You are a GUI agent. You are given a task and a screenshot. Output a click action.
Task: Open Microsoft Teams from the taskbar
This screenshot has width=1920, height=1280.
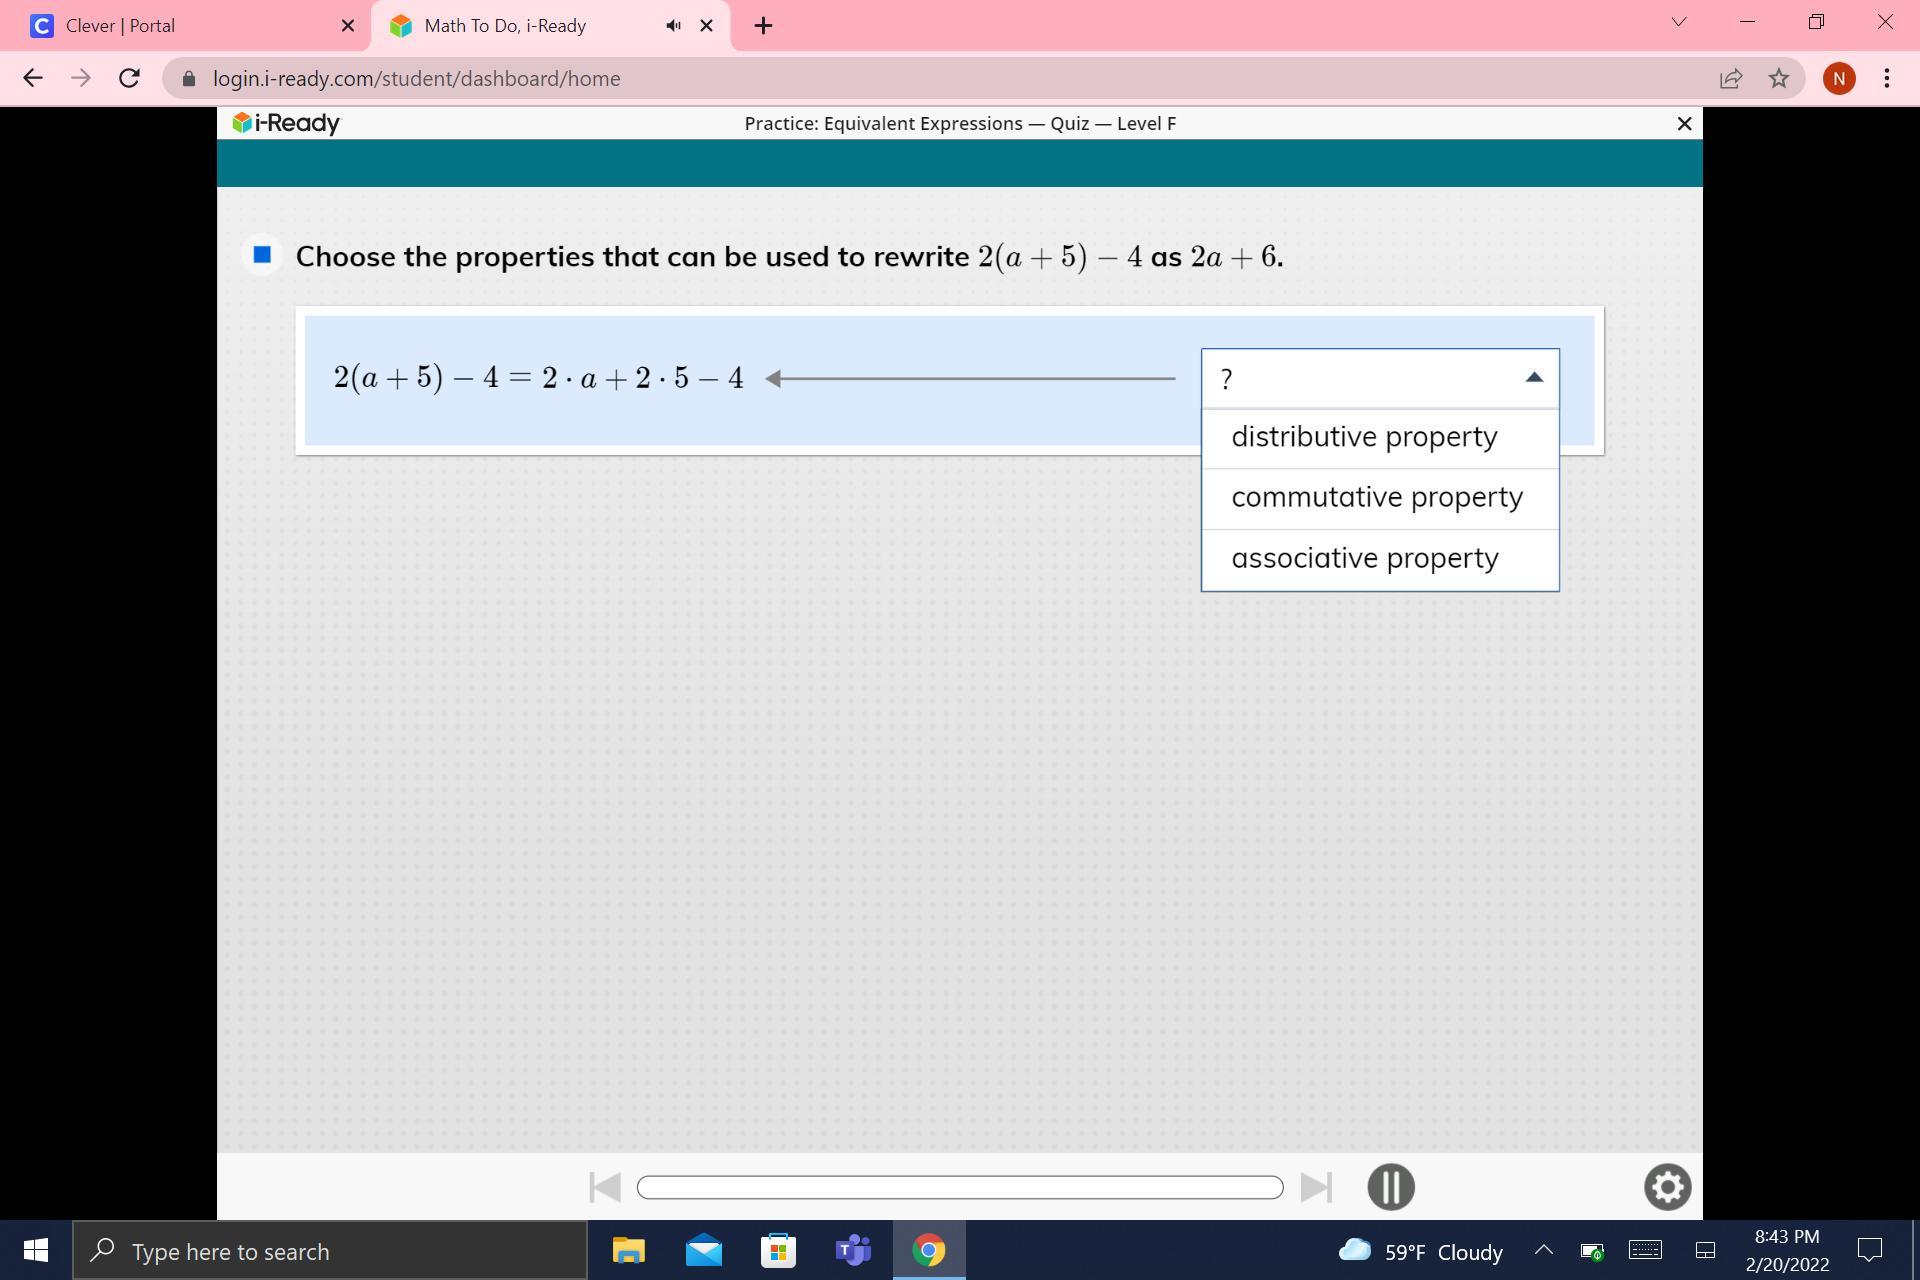tap(853, 1250)
